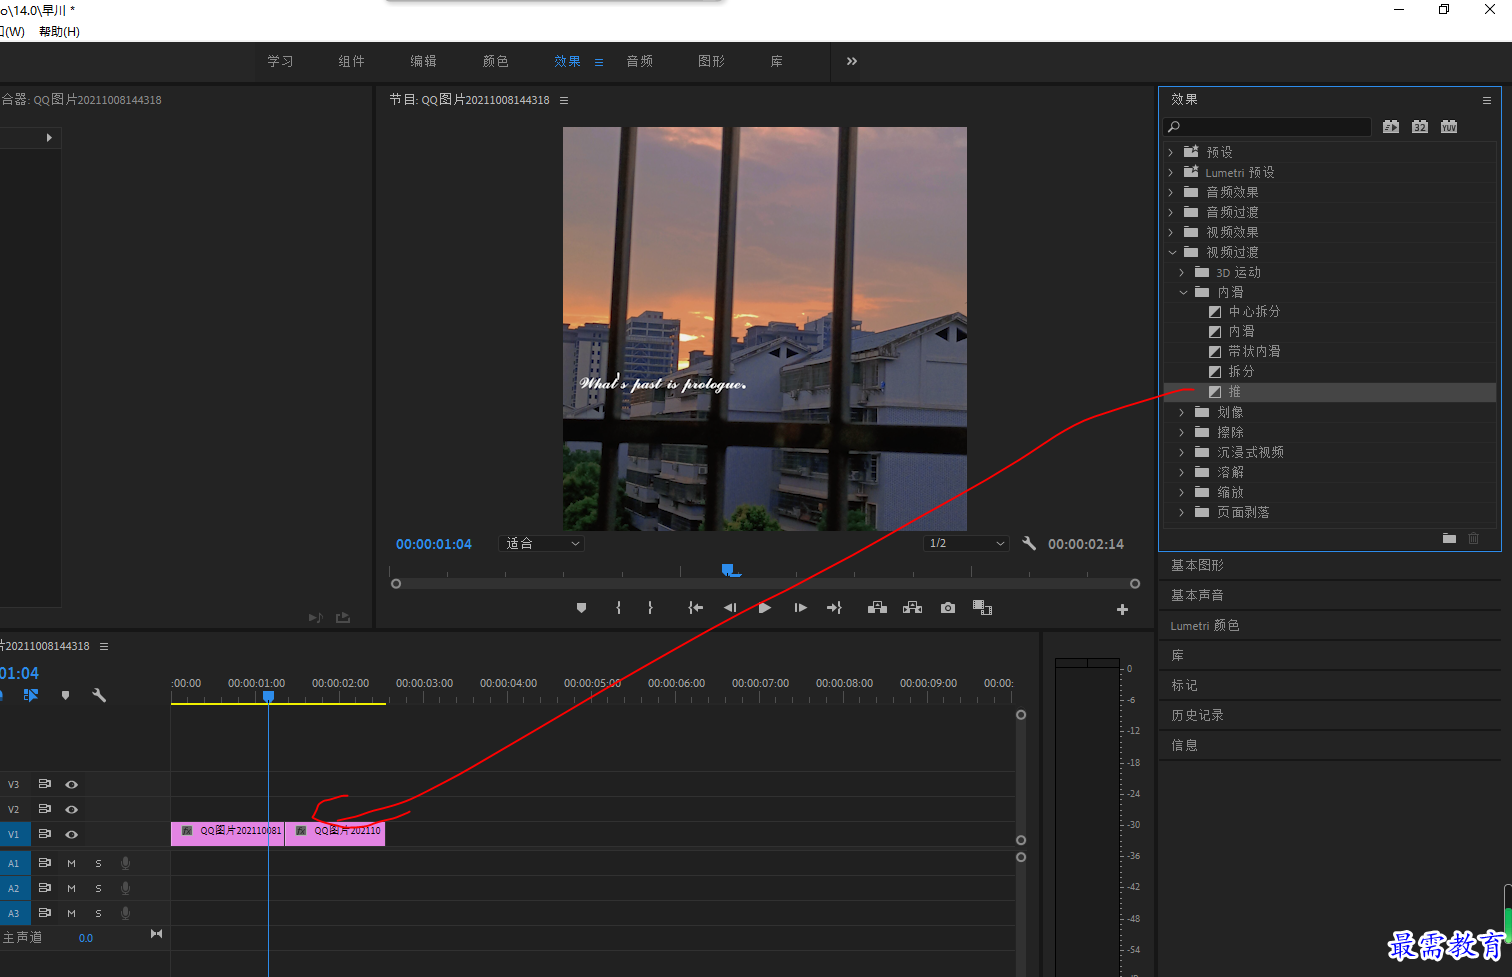Open the 适合 zoom level dropdown

pyautogui.click(x=541, y=543)
